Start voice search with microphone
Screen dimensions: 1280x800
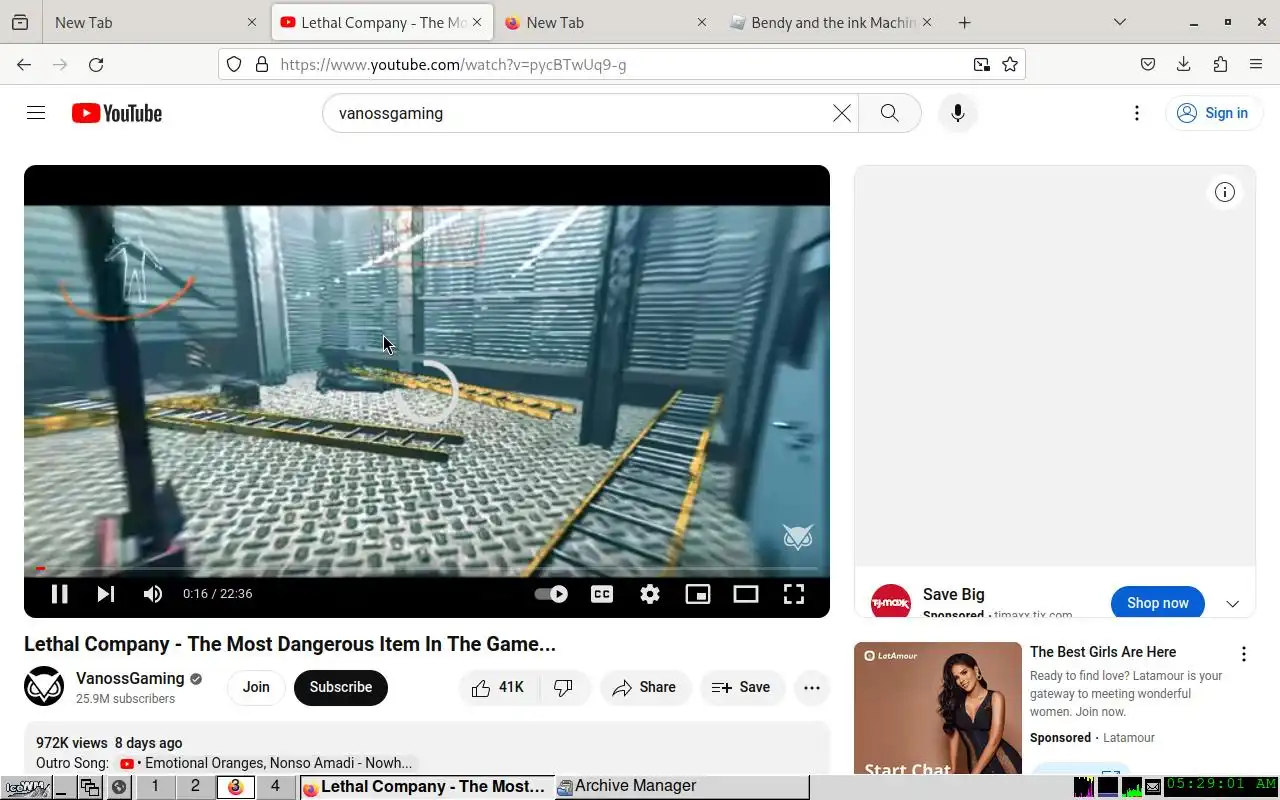[x=958, y=113]
